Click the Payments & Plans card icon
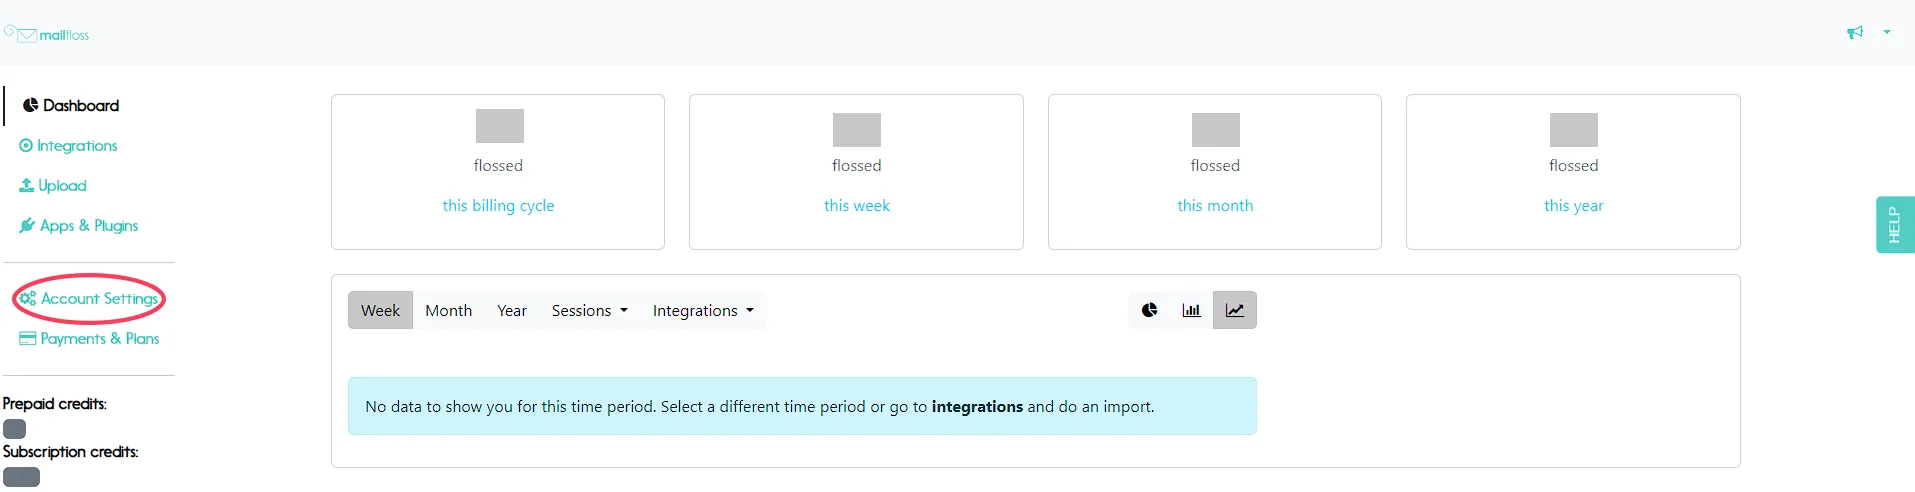 tap(28, 338)
